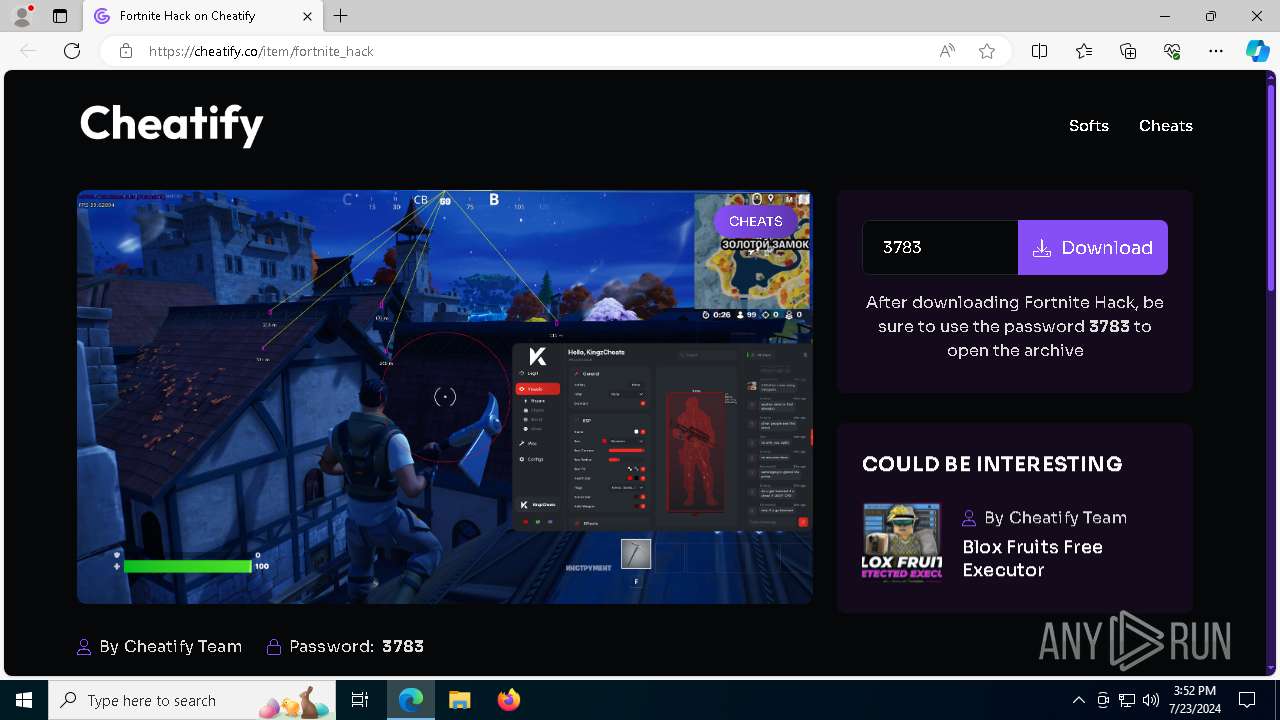Viewport: 1280px width, 720px height.
Task: Click the purple CHEATS category badge
Action: pos(755,221)
